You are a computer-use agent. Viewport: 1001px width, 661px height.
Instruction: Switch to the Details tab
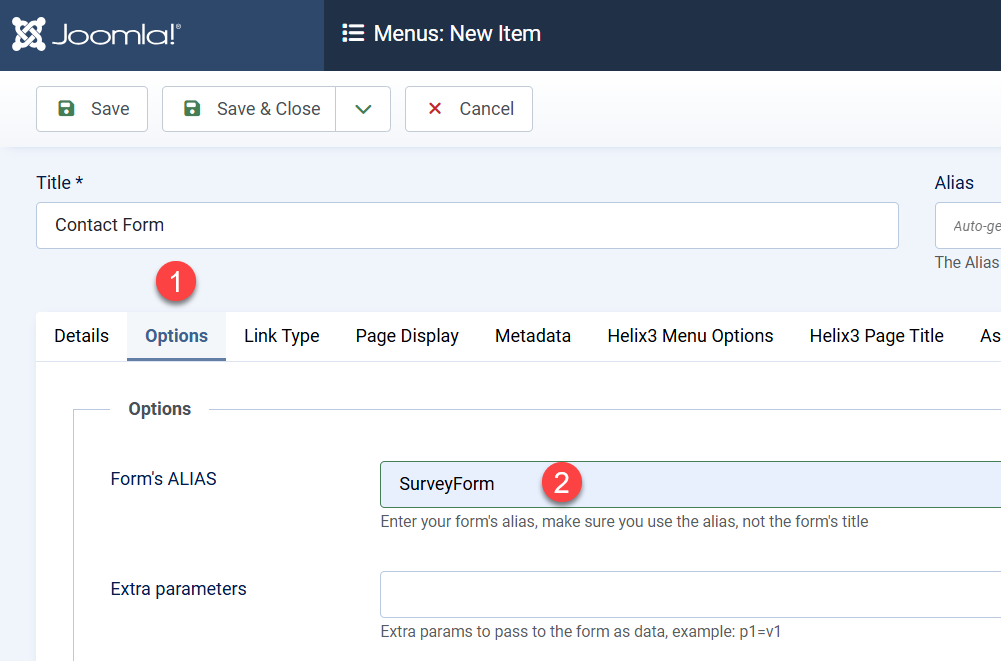point(81,336)
